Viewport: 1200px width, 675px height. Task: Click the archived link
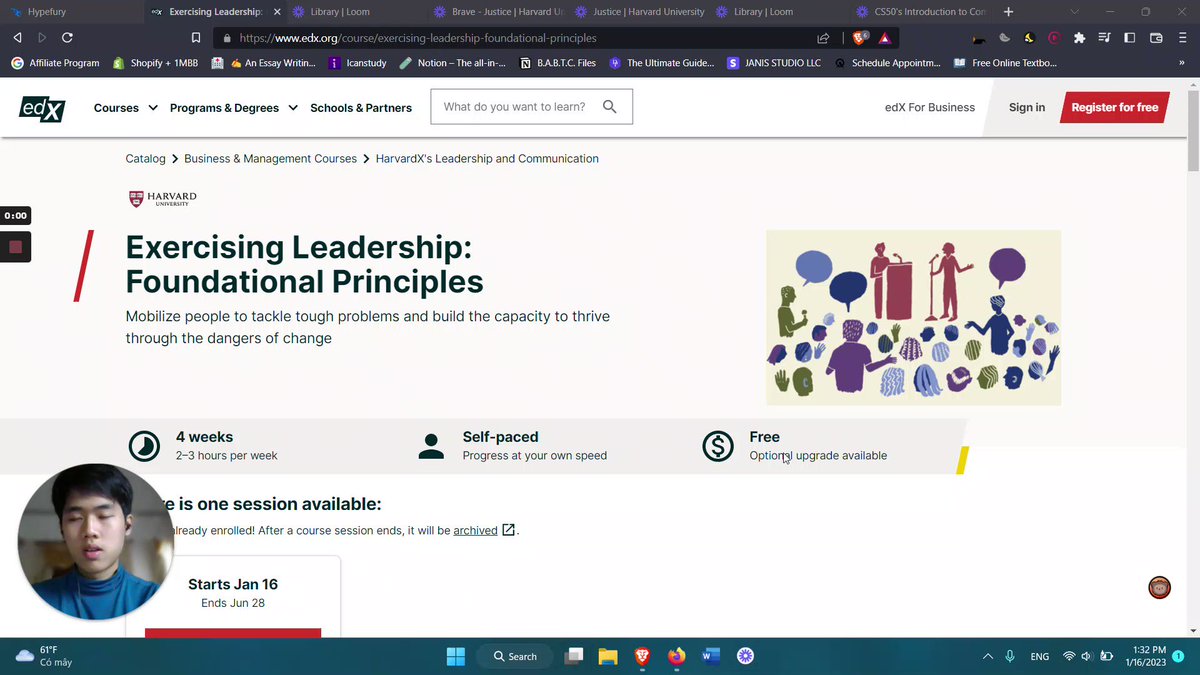[x=475, y=530]
